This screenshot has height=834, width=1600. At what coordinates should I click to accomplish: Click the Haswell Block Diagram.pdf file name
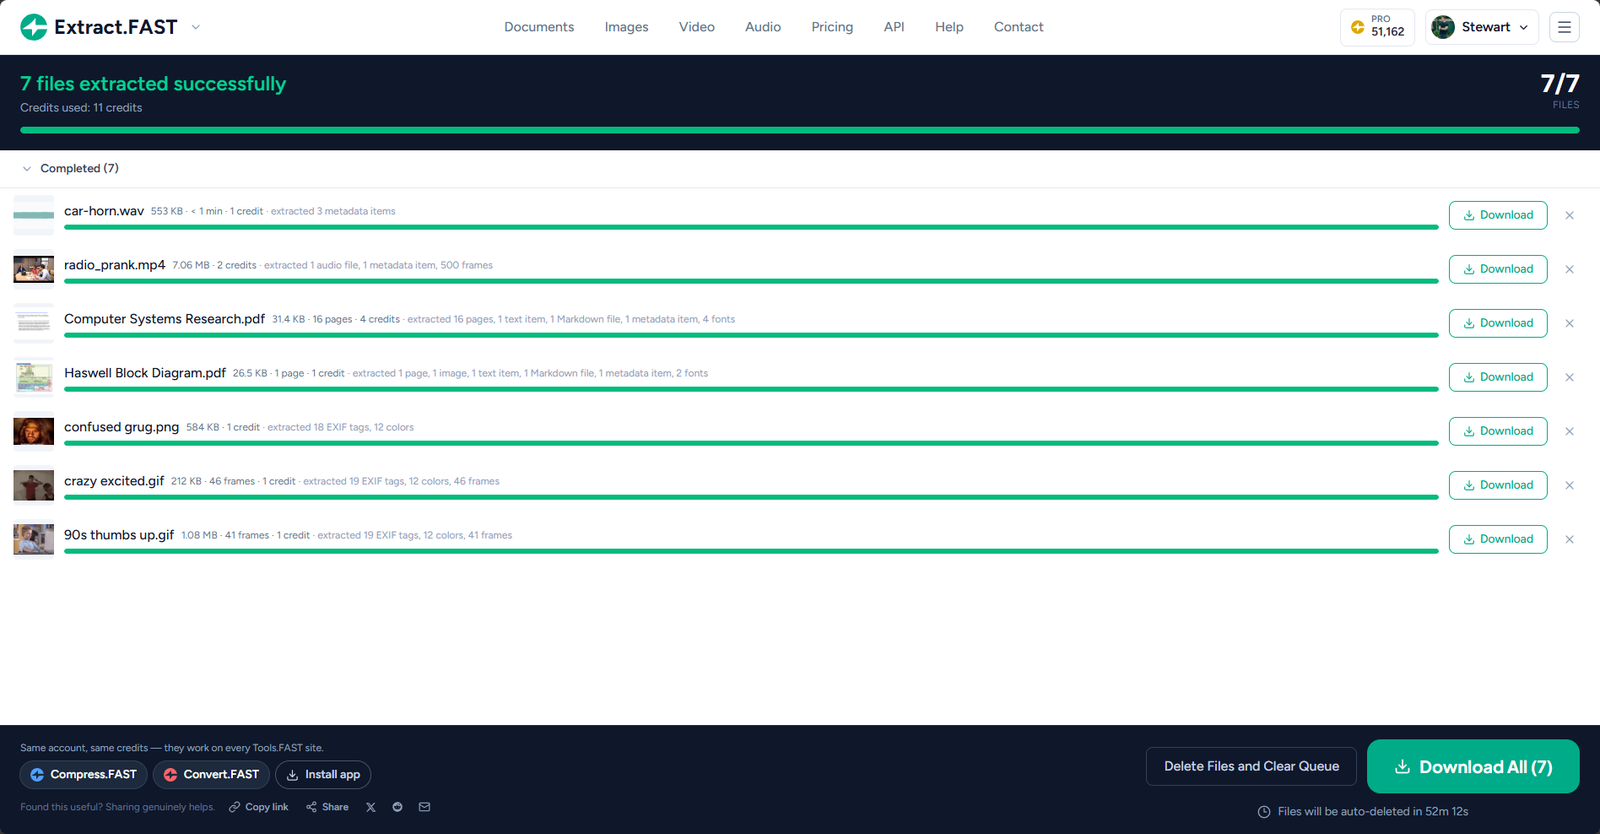145,373
